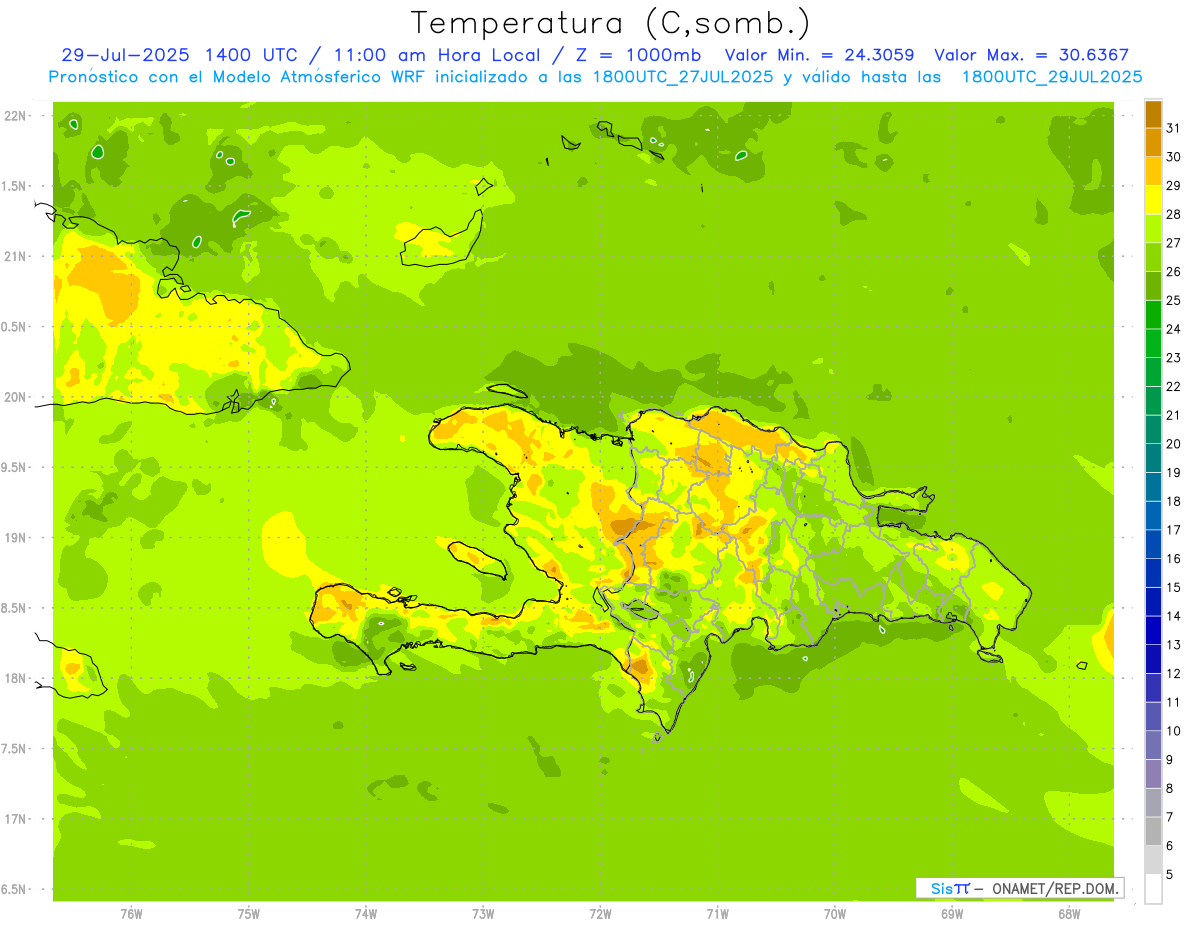Image resolution: width=1200 pixels, height=927 pixels.
Task: Click legend value "16"
Action: (1173, 559)
